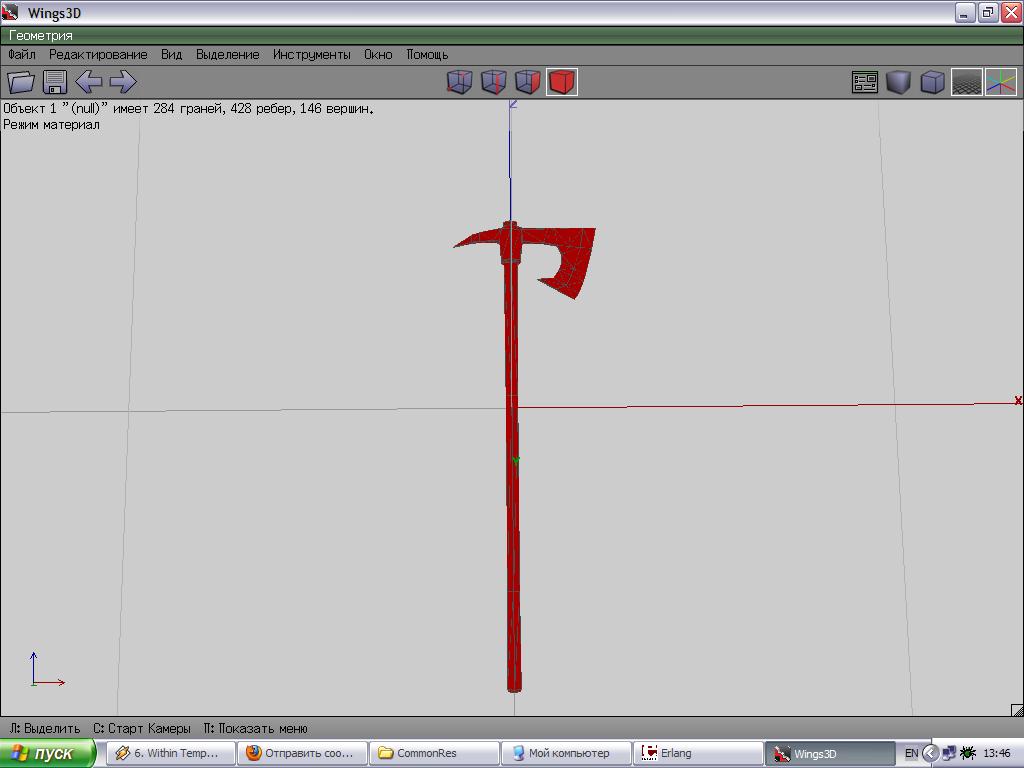Open the Редактирование menu
Viewport: 1024px width, 768px height.
click(x=98, y=55)
